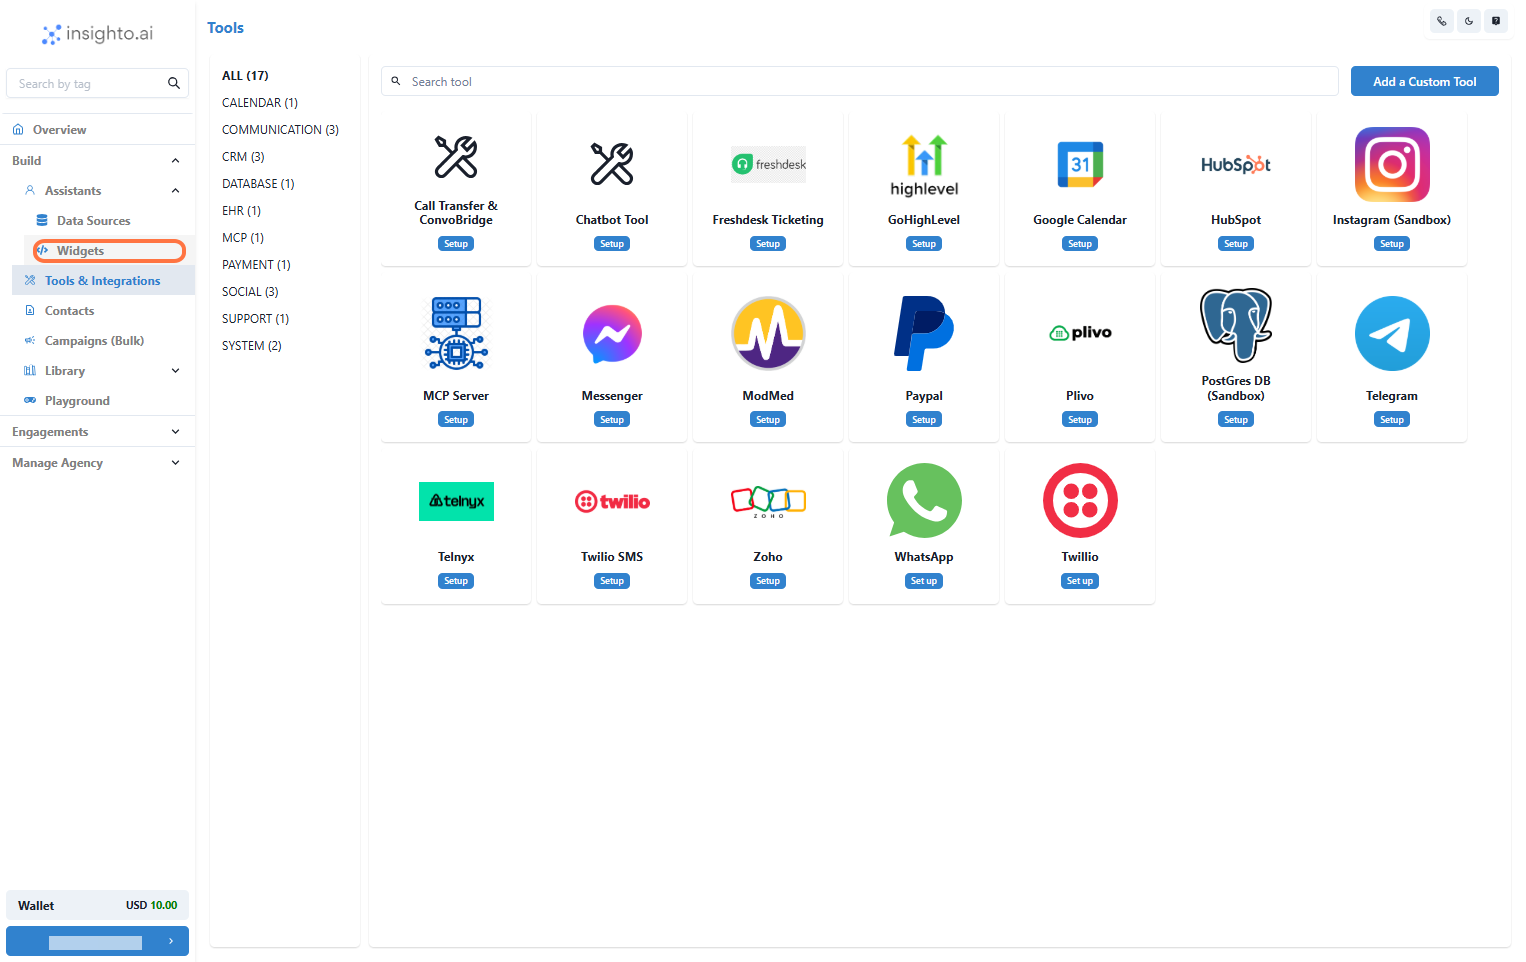Open the Chatbot Tool wrench icon

[612, 164]
